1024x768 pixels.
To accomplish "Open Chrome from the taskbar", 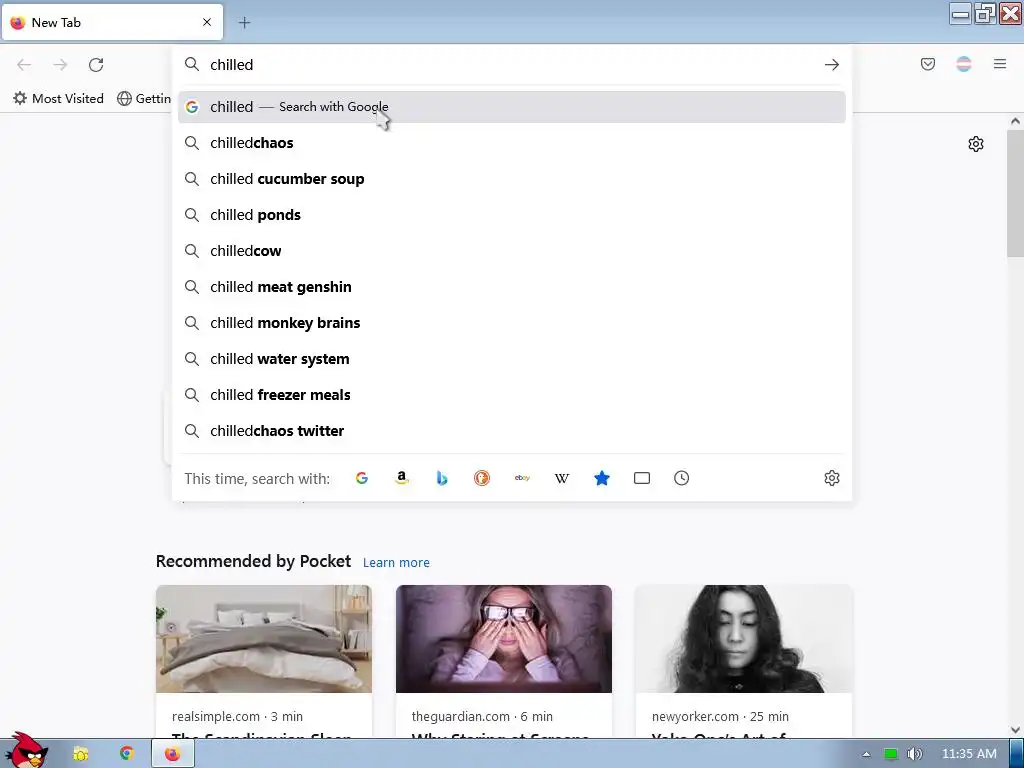I will 127,754.
